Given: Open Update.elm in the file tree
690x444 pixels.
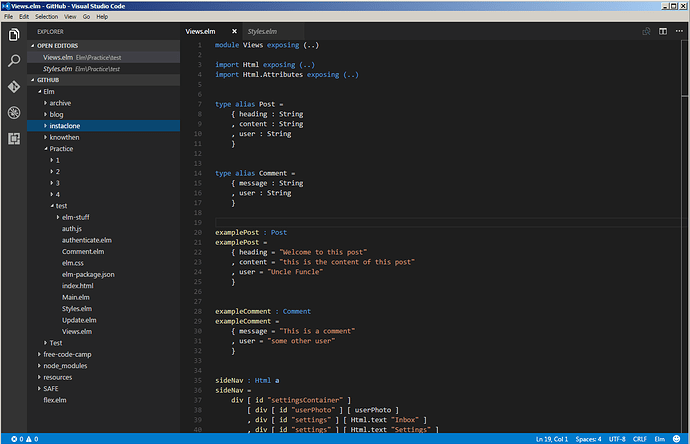Looking at the screenshot, I should click(77, 320).
